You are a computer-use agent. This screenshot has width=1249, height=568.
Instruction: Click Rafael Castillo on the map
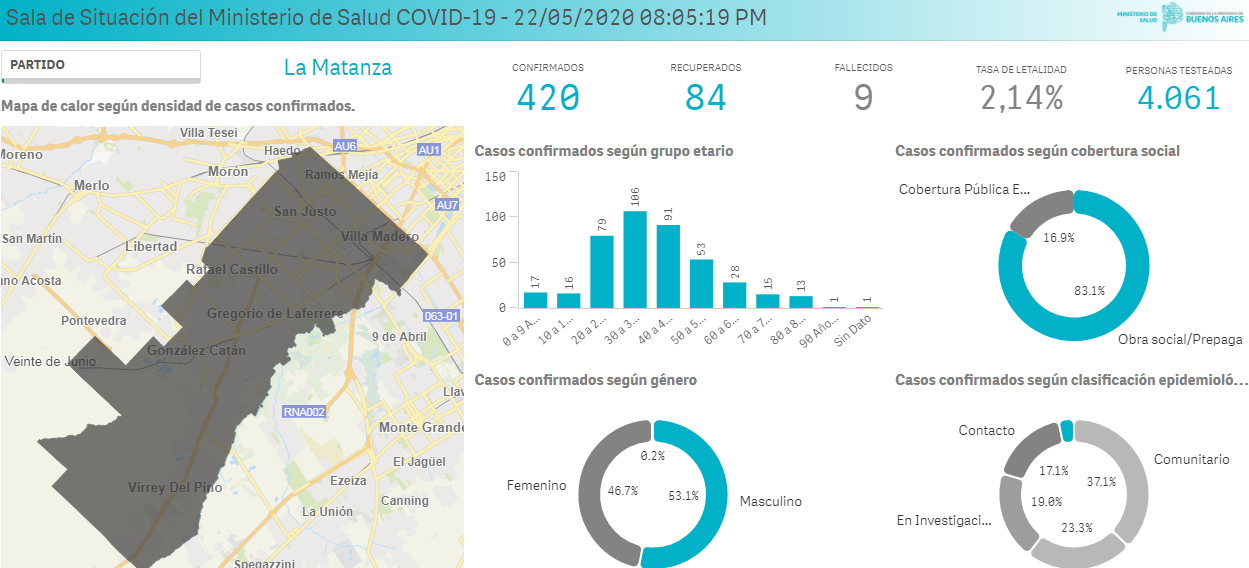click(232, 269)
